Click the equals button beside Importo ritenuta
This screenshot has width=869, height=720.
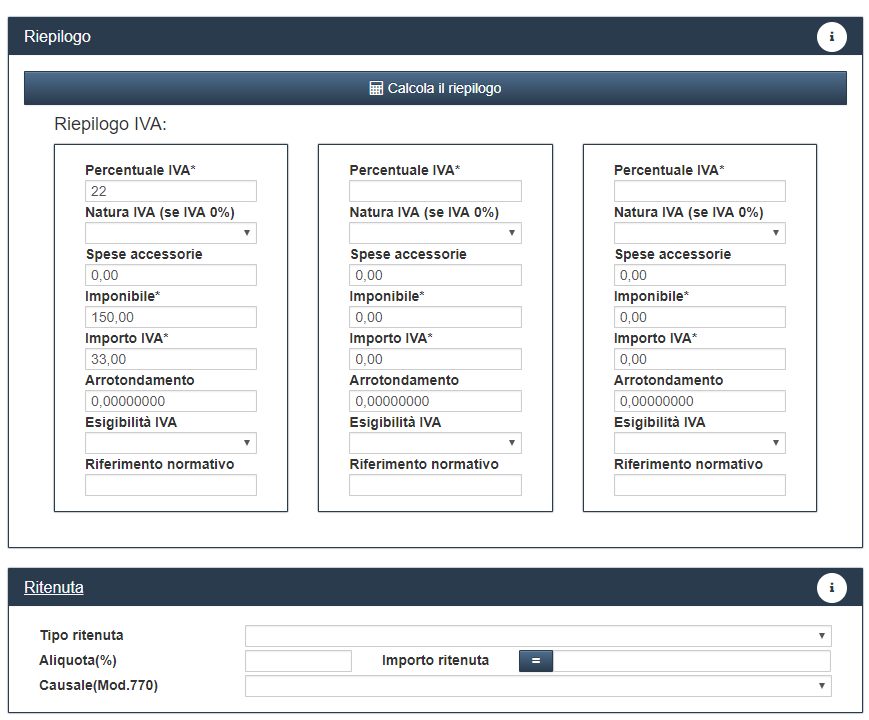535,661
